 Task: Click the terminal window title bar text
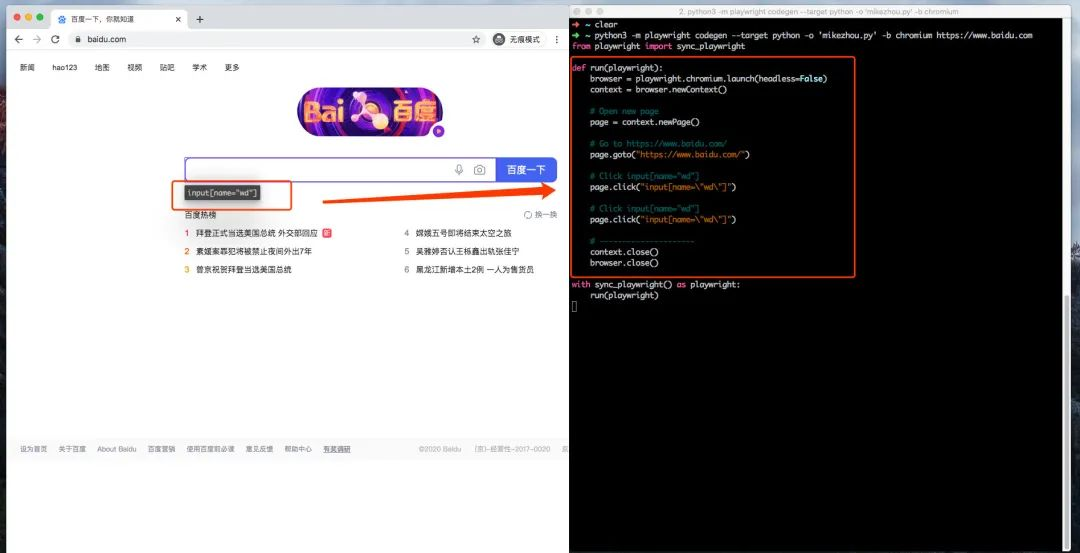click(x=818, y=12)
